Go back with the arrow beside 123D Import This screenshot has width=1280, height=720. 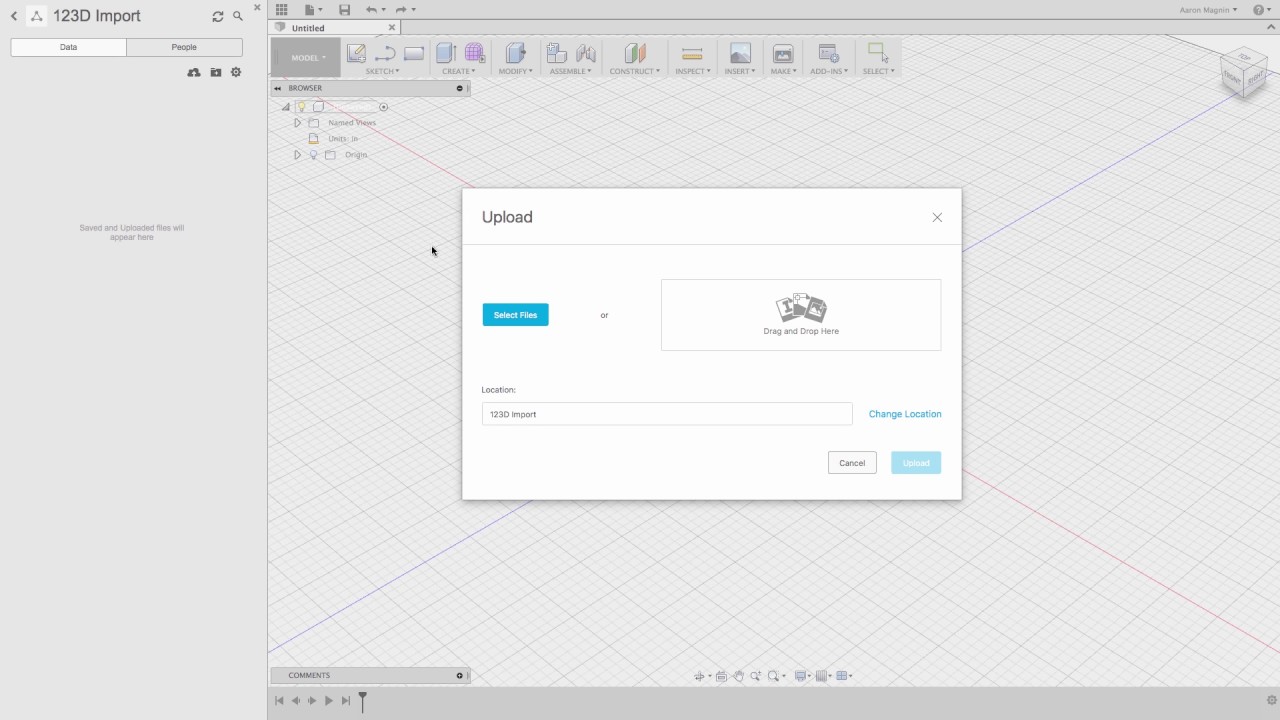pyautogui.click(x=14, y=16)
